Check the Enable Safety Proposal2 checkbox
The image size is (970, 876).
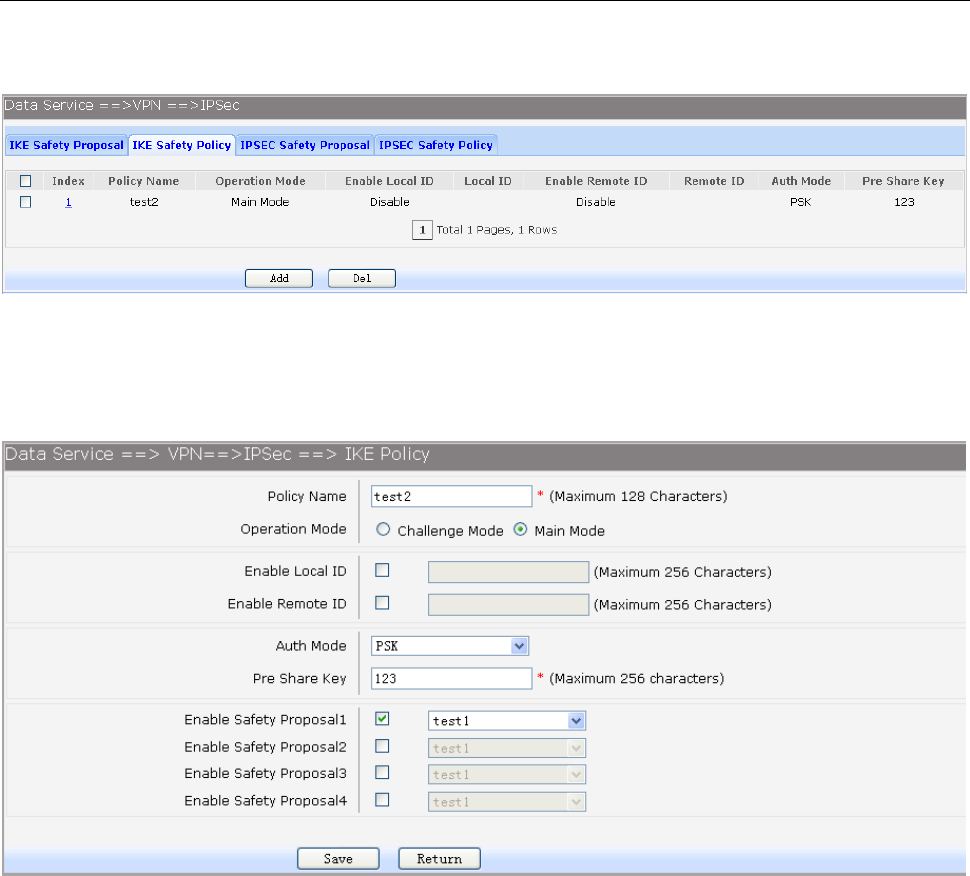click(381, 746)
